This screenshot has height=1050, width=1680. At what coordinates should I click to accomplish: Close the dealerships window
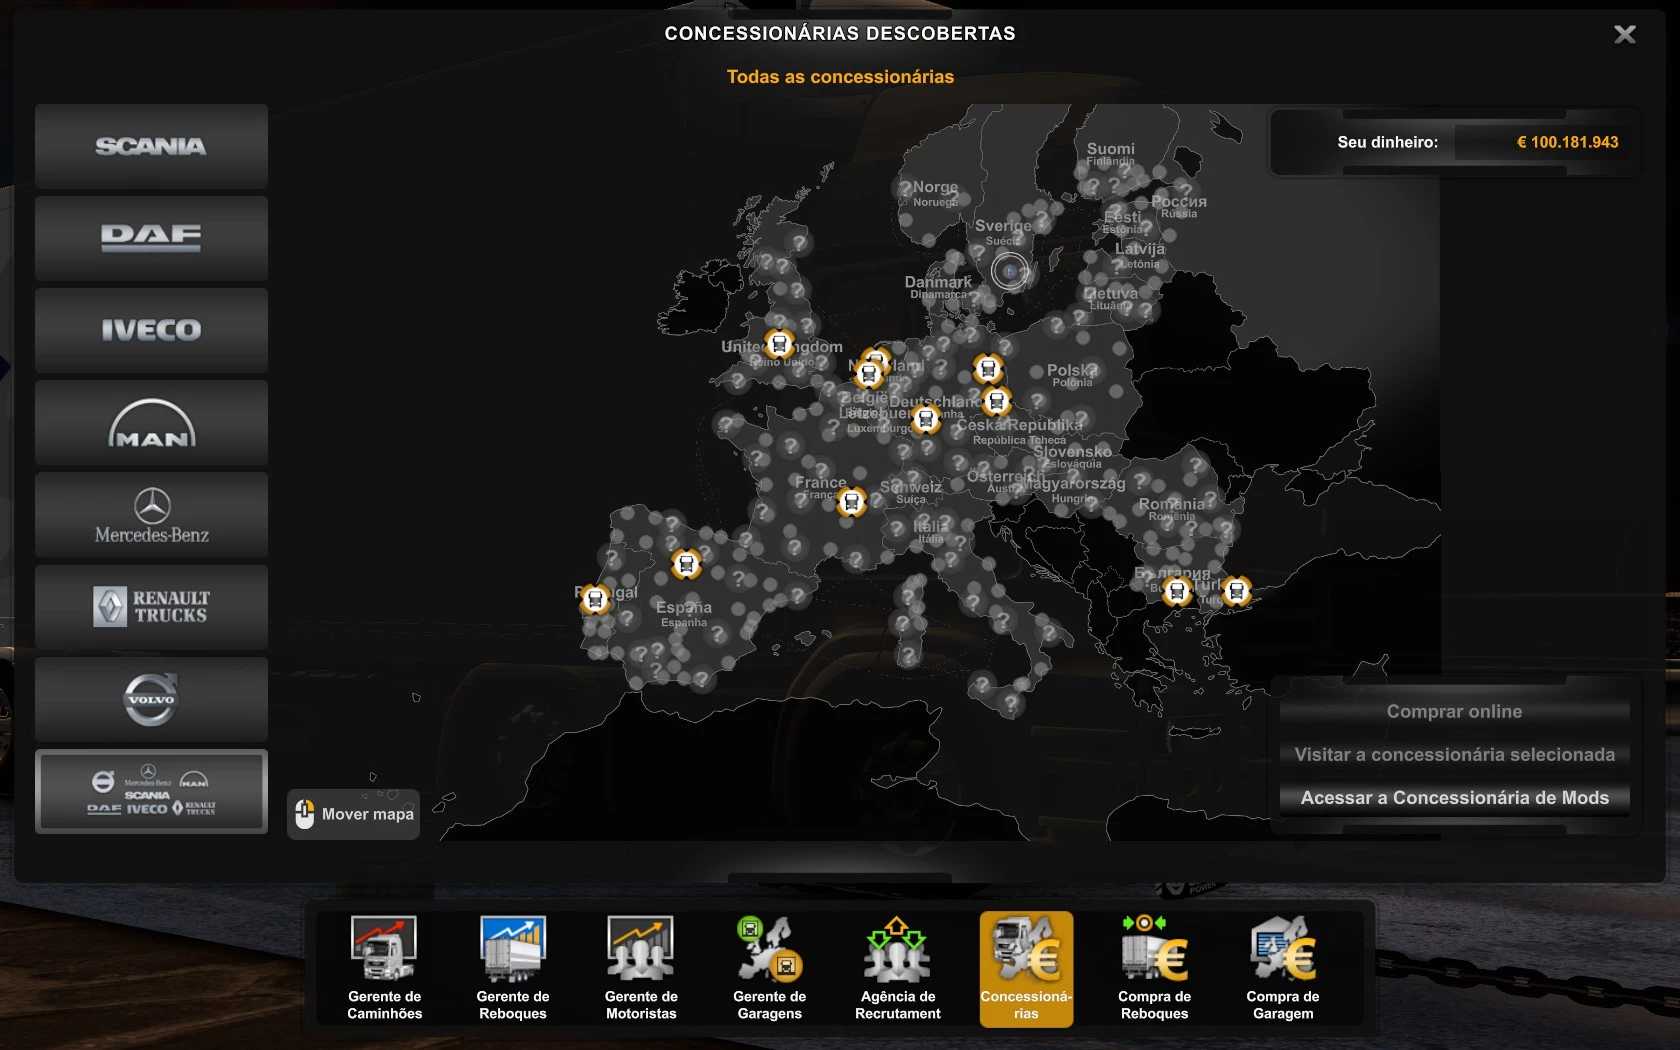click(x=1625, y=35)
